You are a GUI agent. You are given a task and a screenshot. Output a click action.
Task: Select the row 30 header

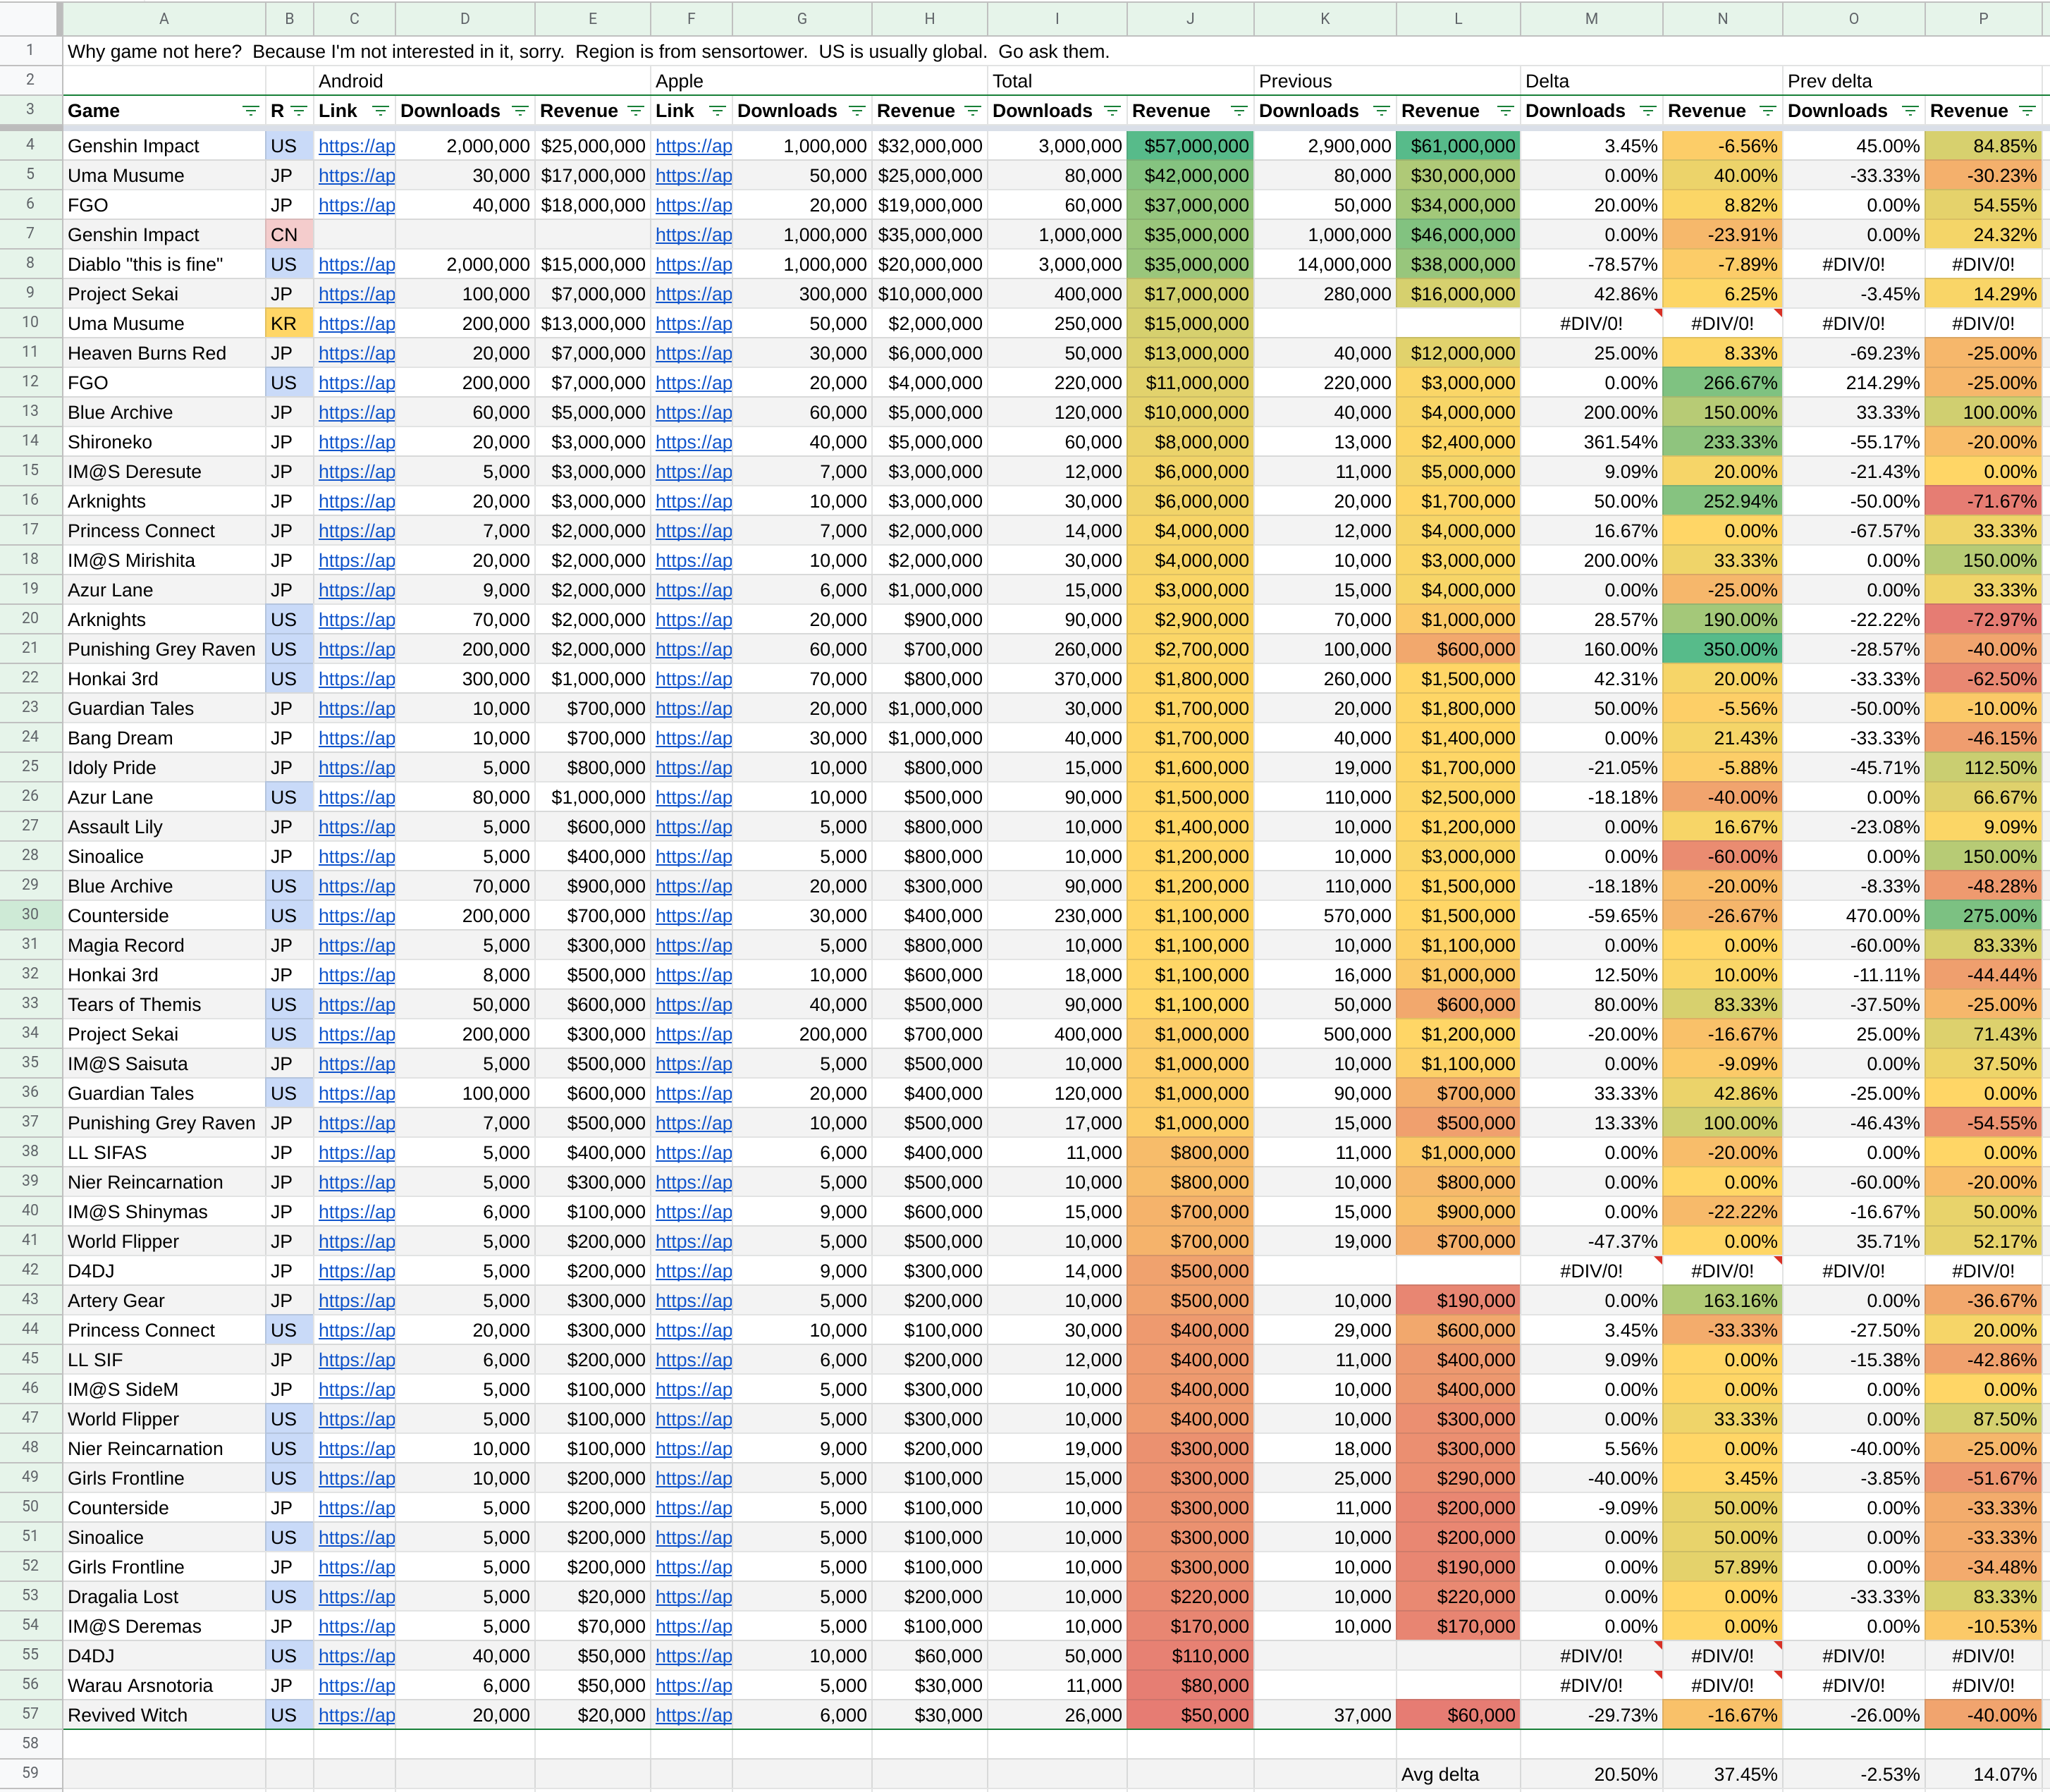tap(30, 915)
